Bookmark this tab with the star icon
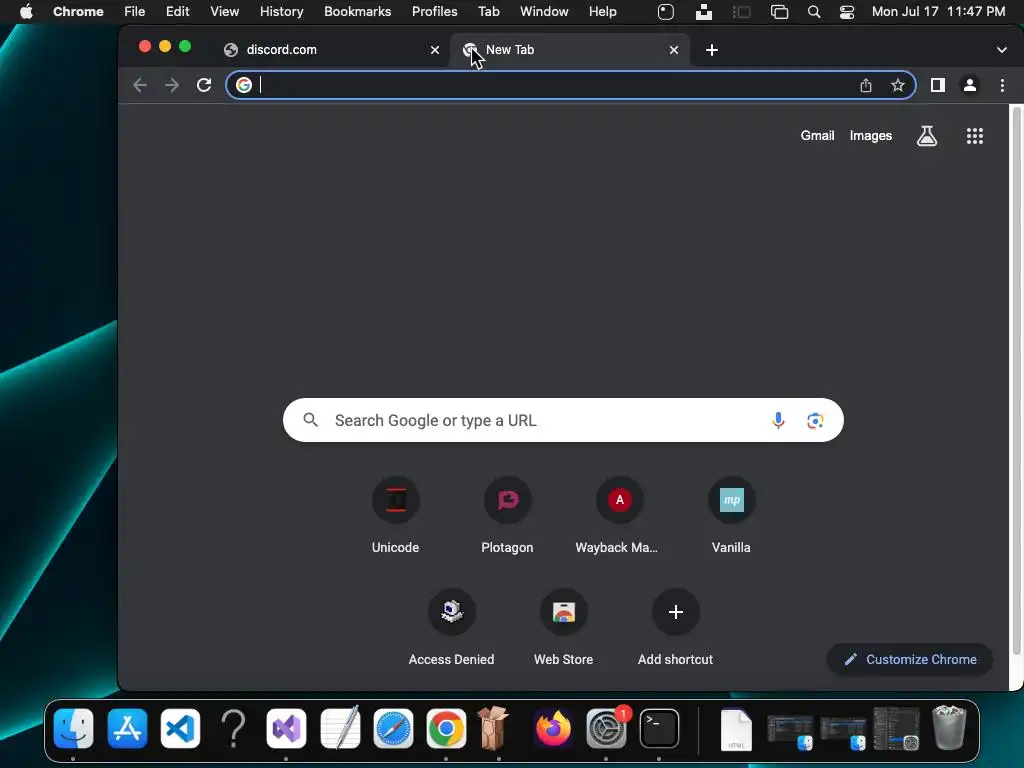 898,85
